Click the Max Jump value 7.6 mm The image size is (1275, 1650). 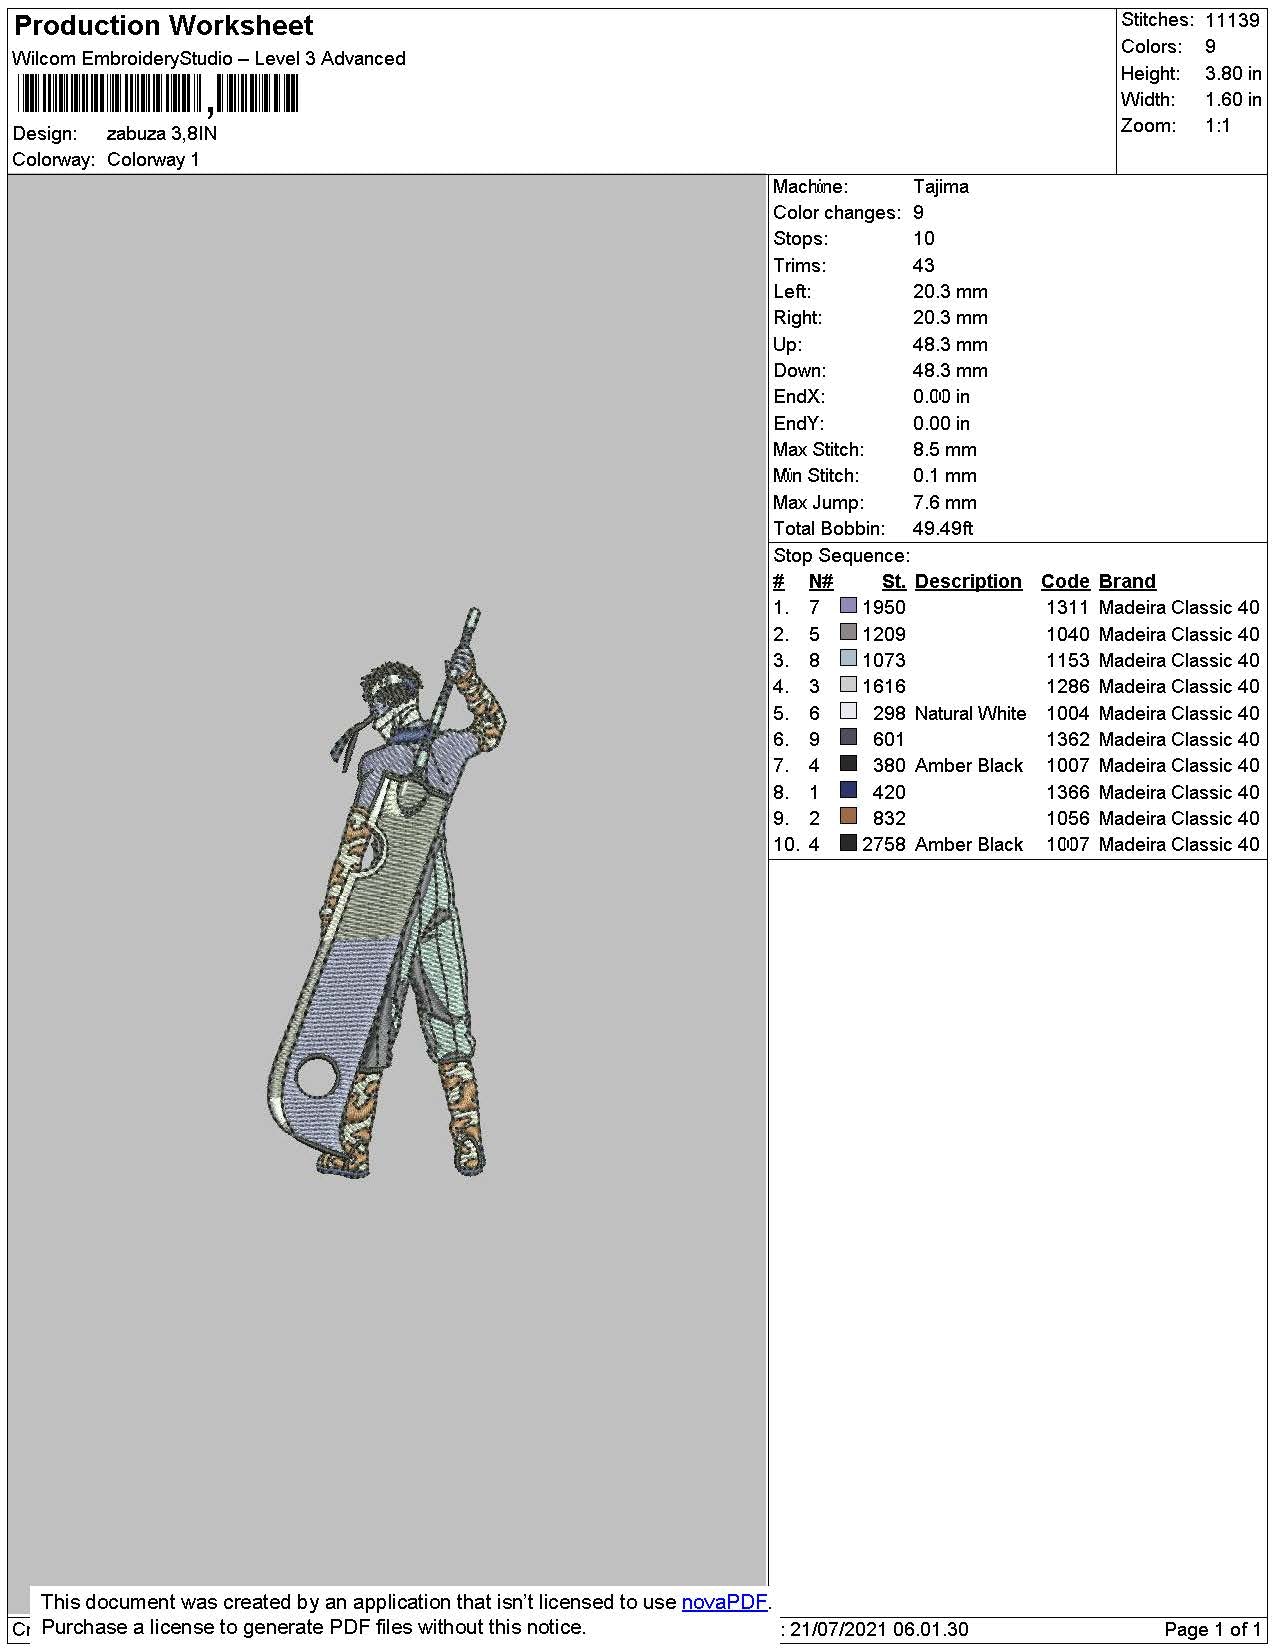944,503
